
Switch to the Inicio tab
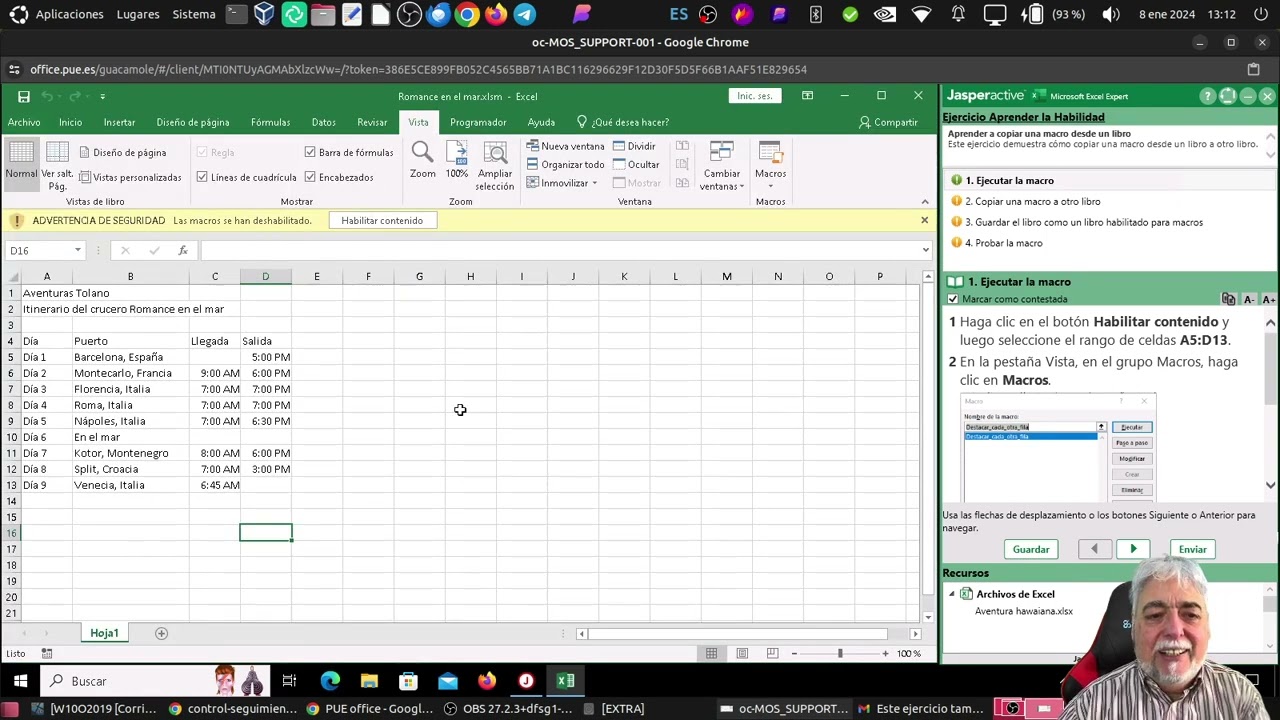(70, 122)
